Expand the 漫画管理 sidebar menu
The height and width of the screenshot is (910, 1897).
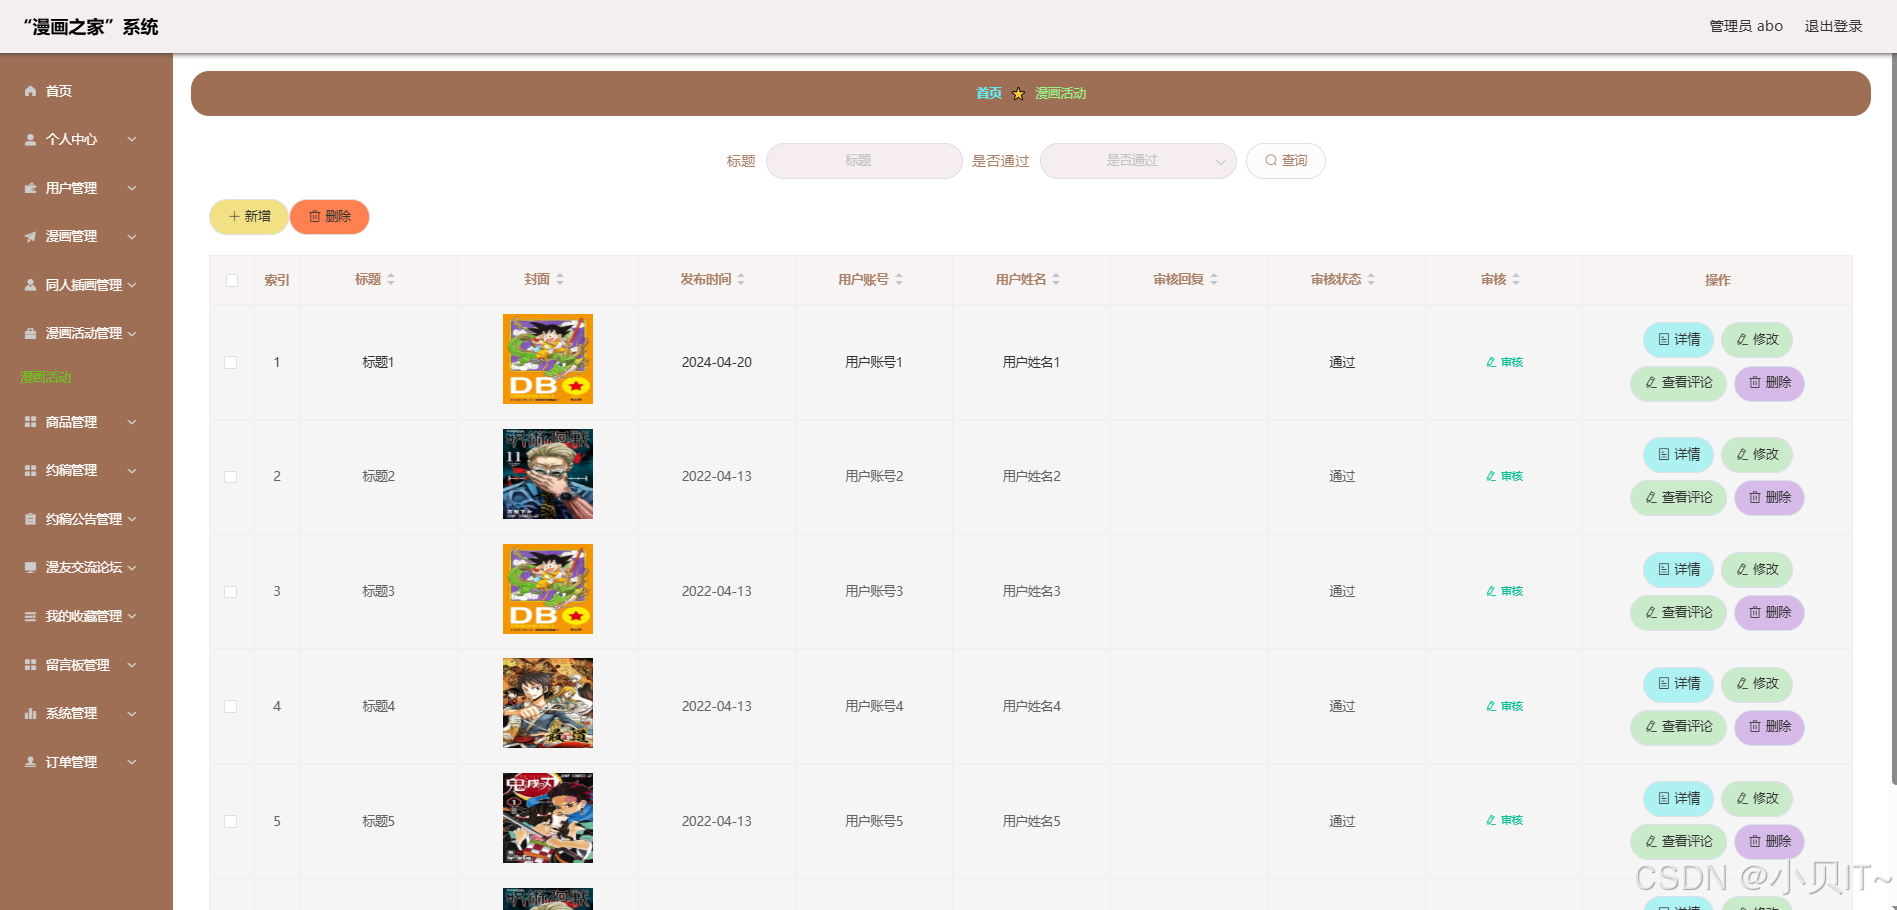pos(86,237)
